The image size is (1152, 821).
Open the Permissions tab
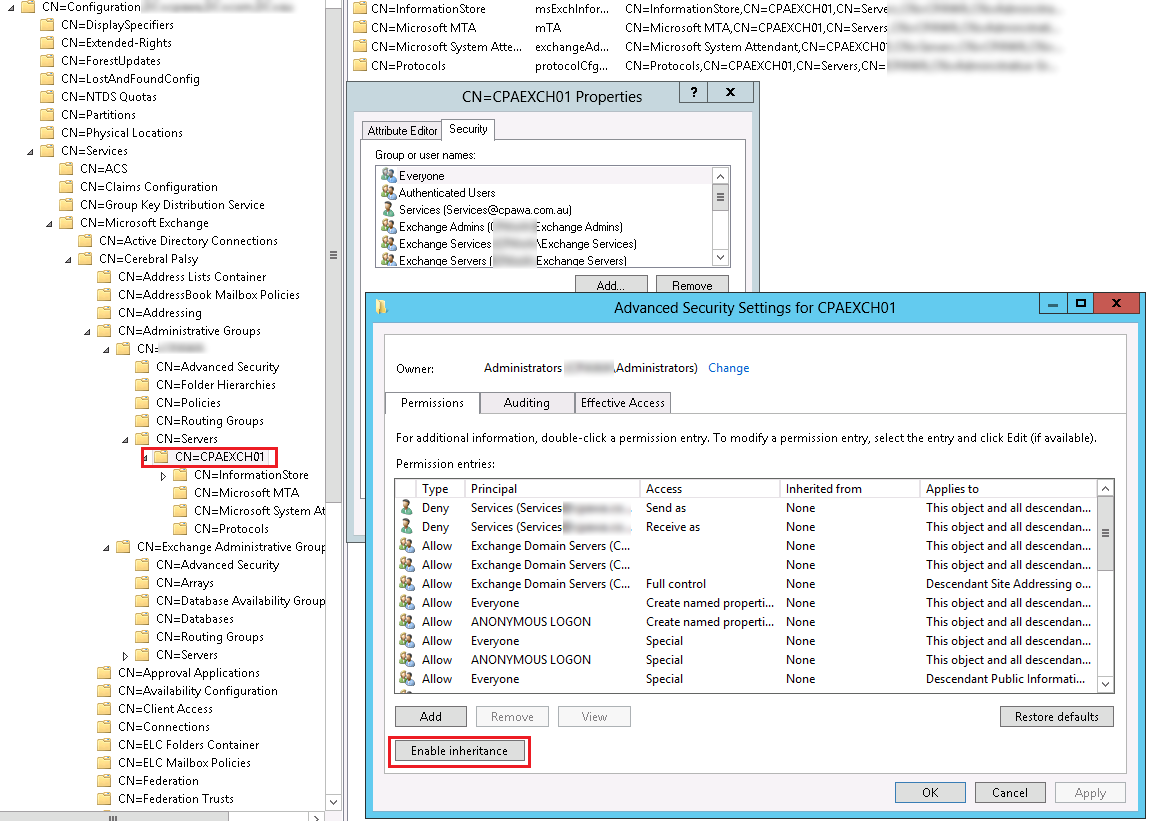coord(432,403)
